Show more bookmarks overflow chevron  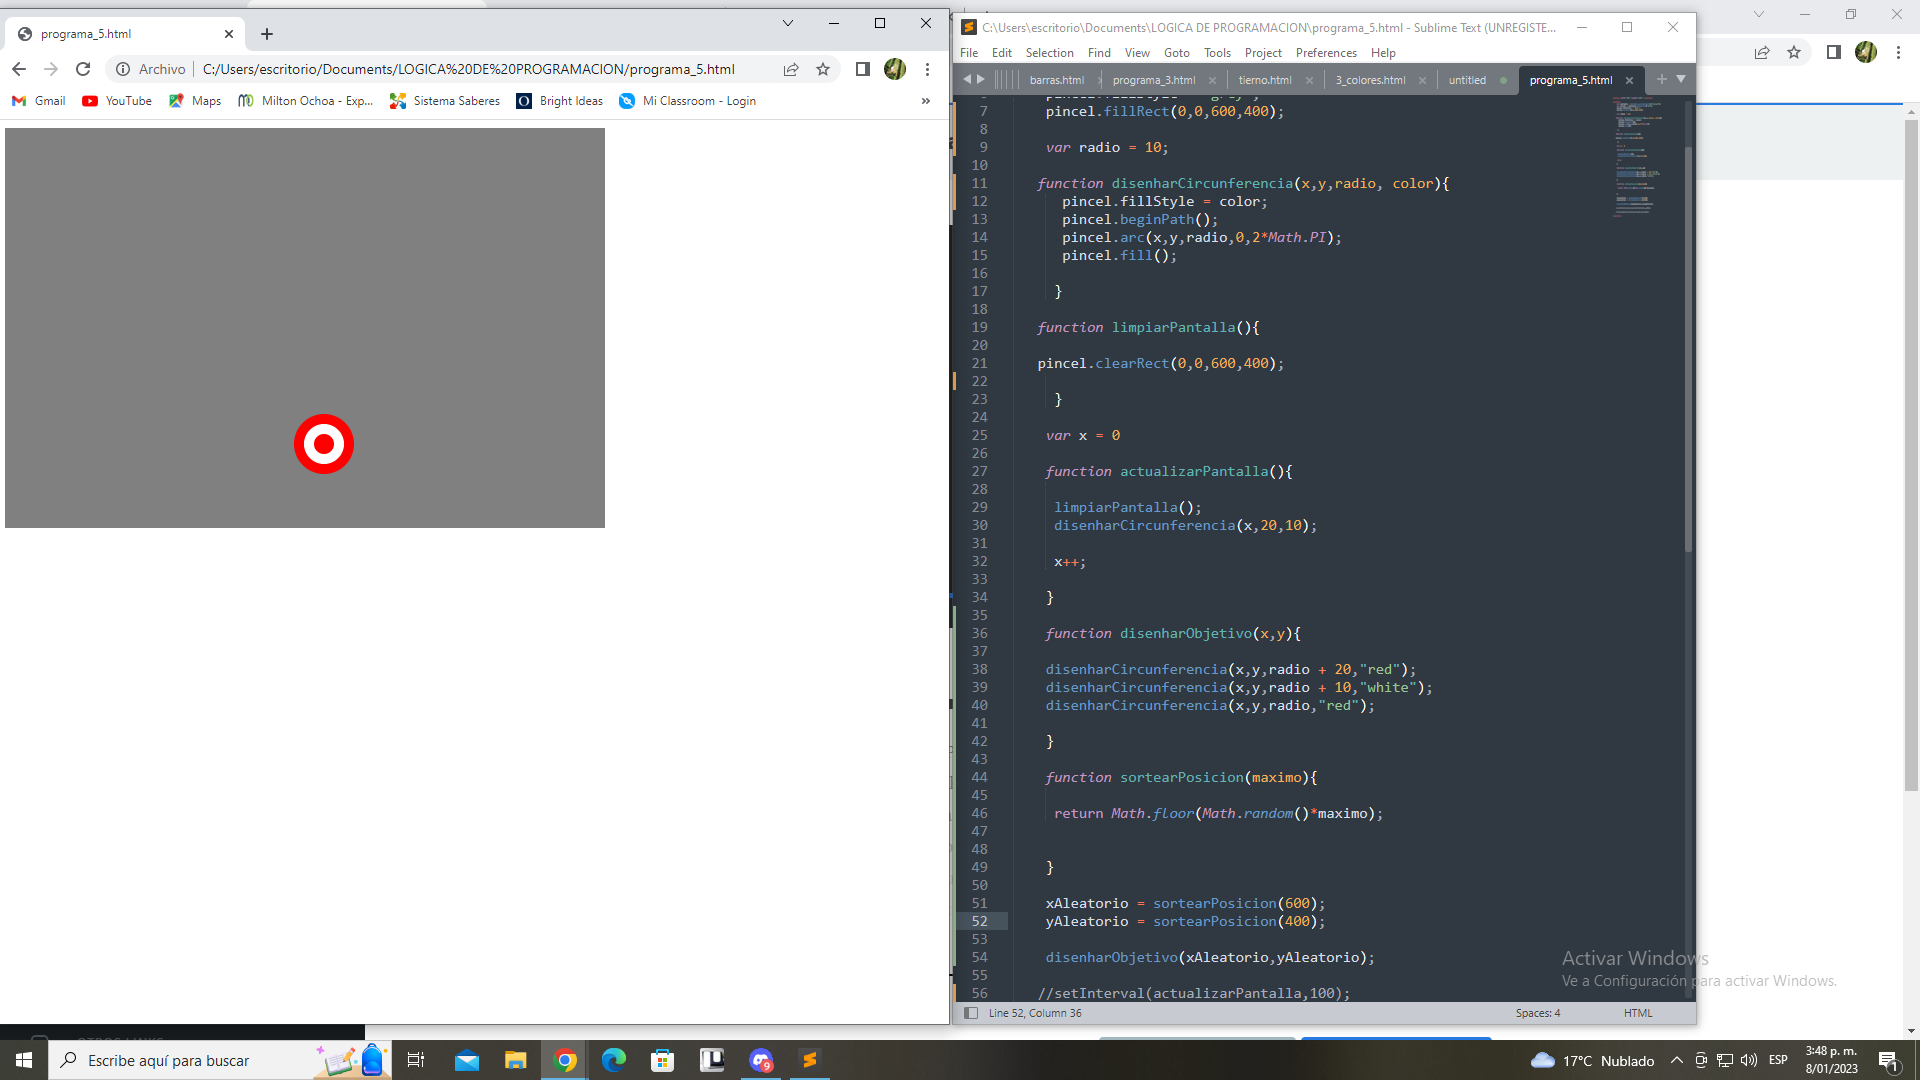click(926, 101)
